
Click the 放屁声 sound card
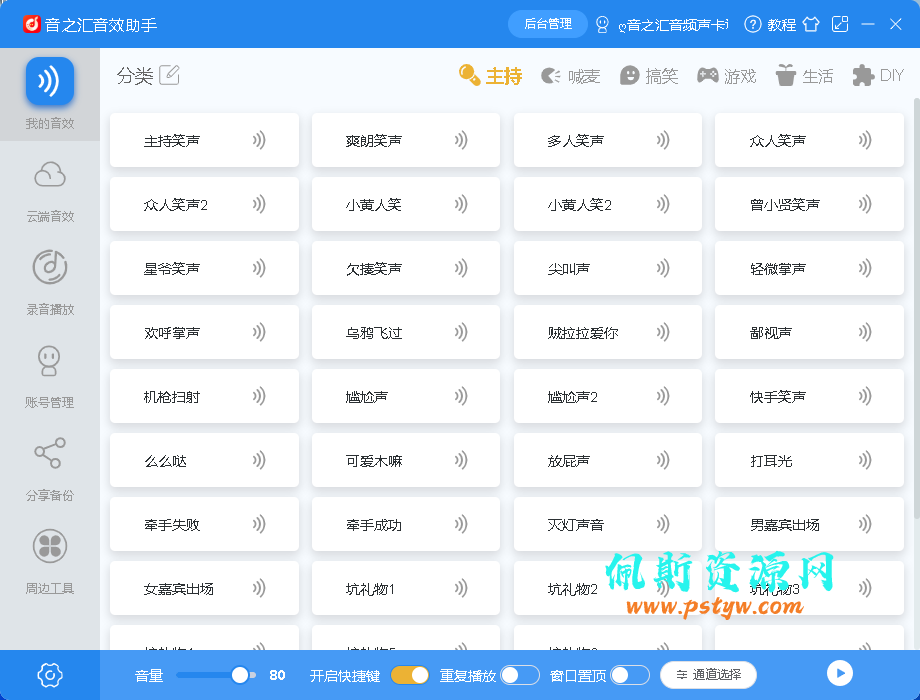[x=608, y=460]
